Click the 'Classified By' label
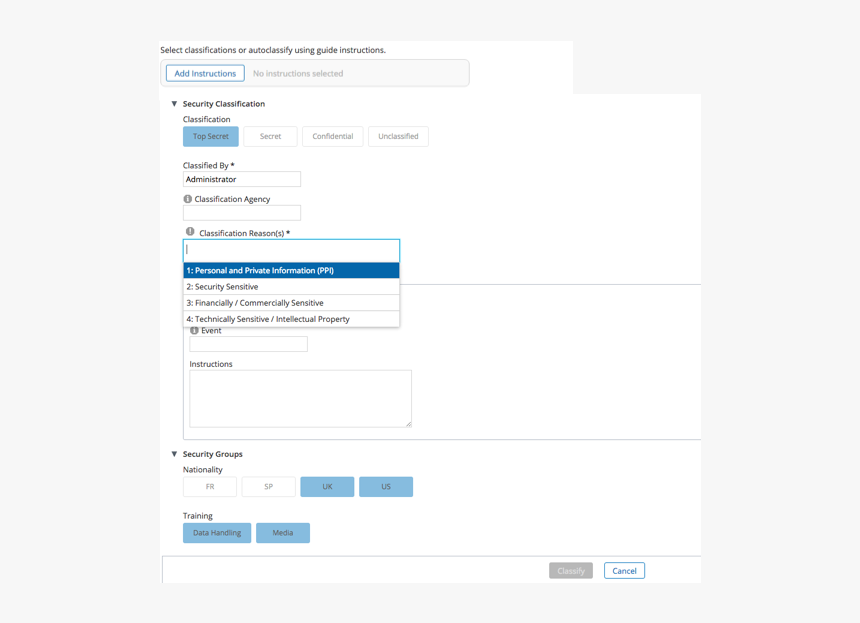The width and height of the screenshot is (860, 623). pyautogui.click(x=208, y=165)
